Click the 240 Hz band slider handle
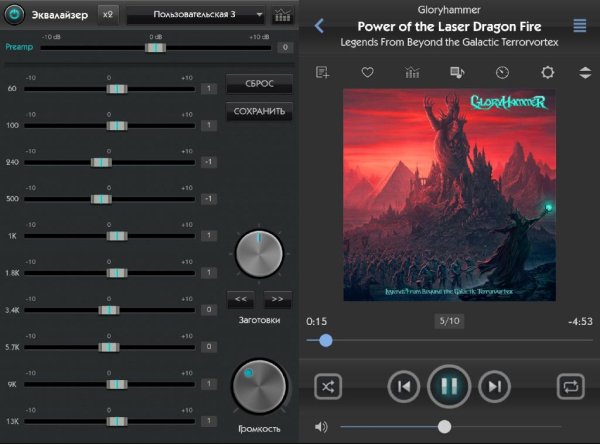Viewport: 600px width, 444px height. coord(101,162)
